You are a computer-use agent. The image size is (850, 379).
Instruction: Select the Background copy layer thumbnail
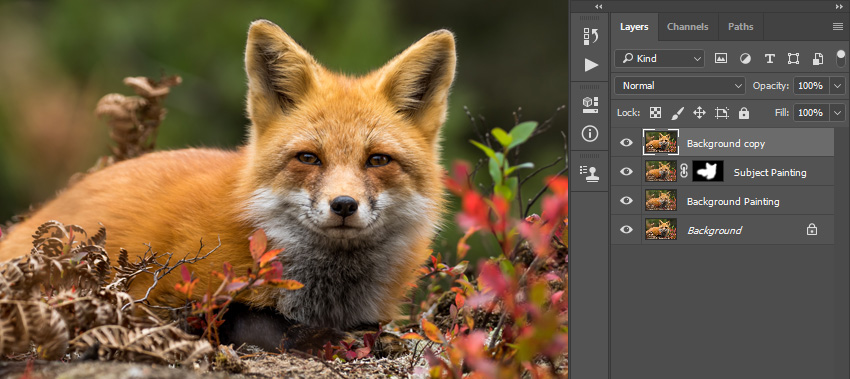661,142
